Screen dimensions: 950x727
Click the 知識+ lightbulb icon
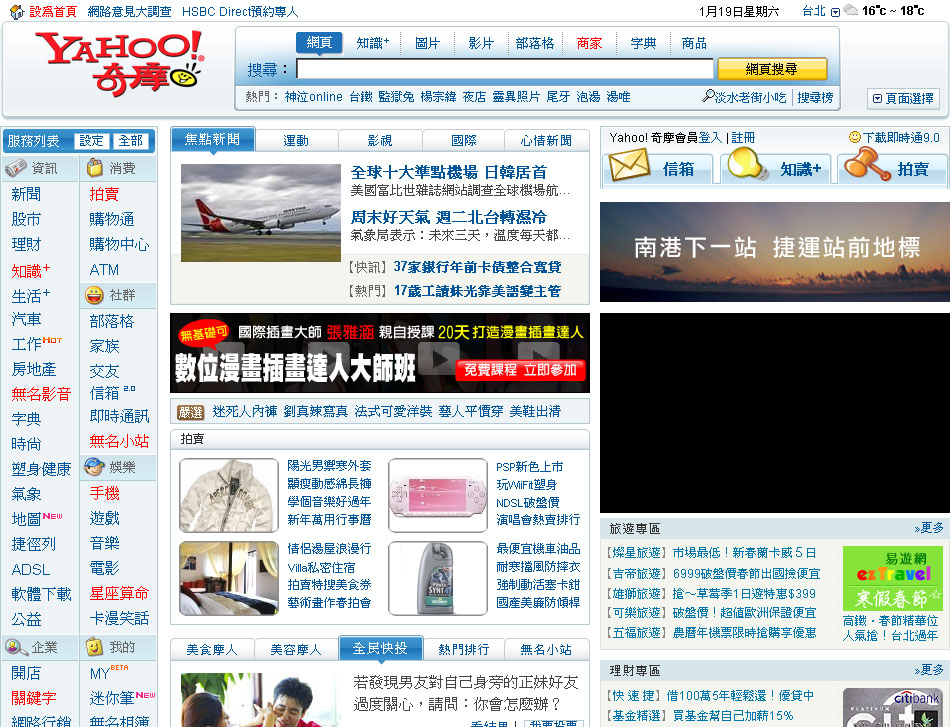pos(748,167)
